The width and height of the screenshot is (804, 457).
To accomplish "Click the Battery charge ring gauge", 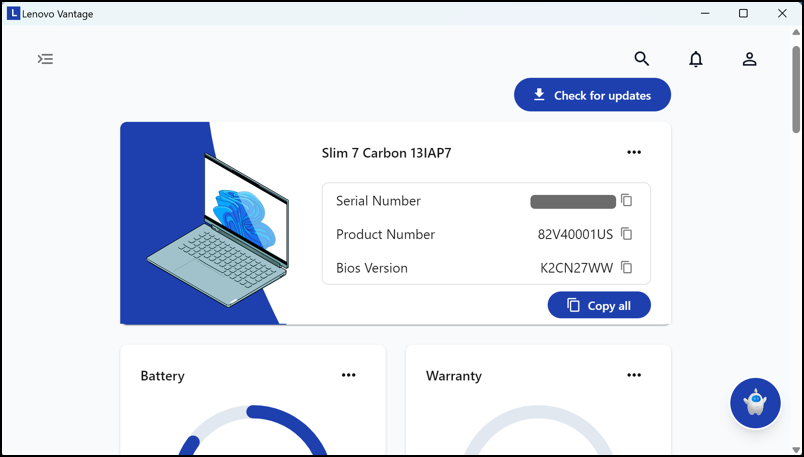I will [253, 431].
